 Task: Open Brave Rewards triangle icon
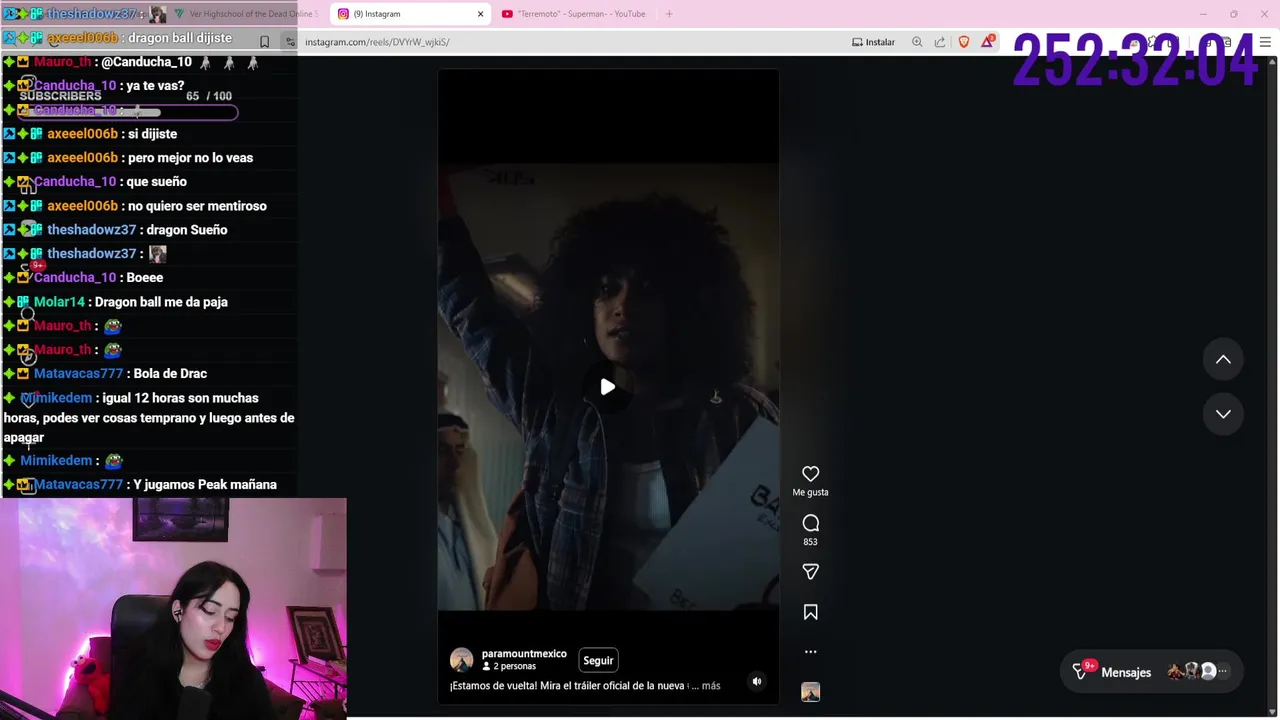point(988,41)
